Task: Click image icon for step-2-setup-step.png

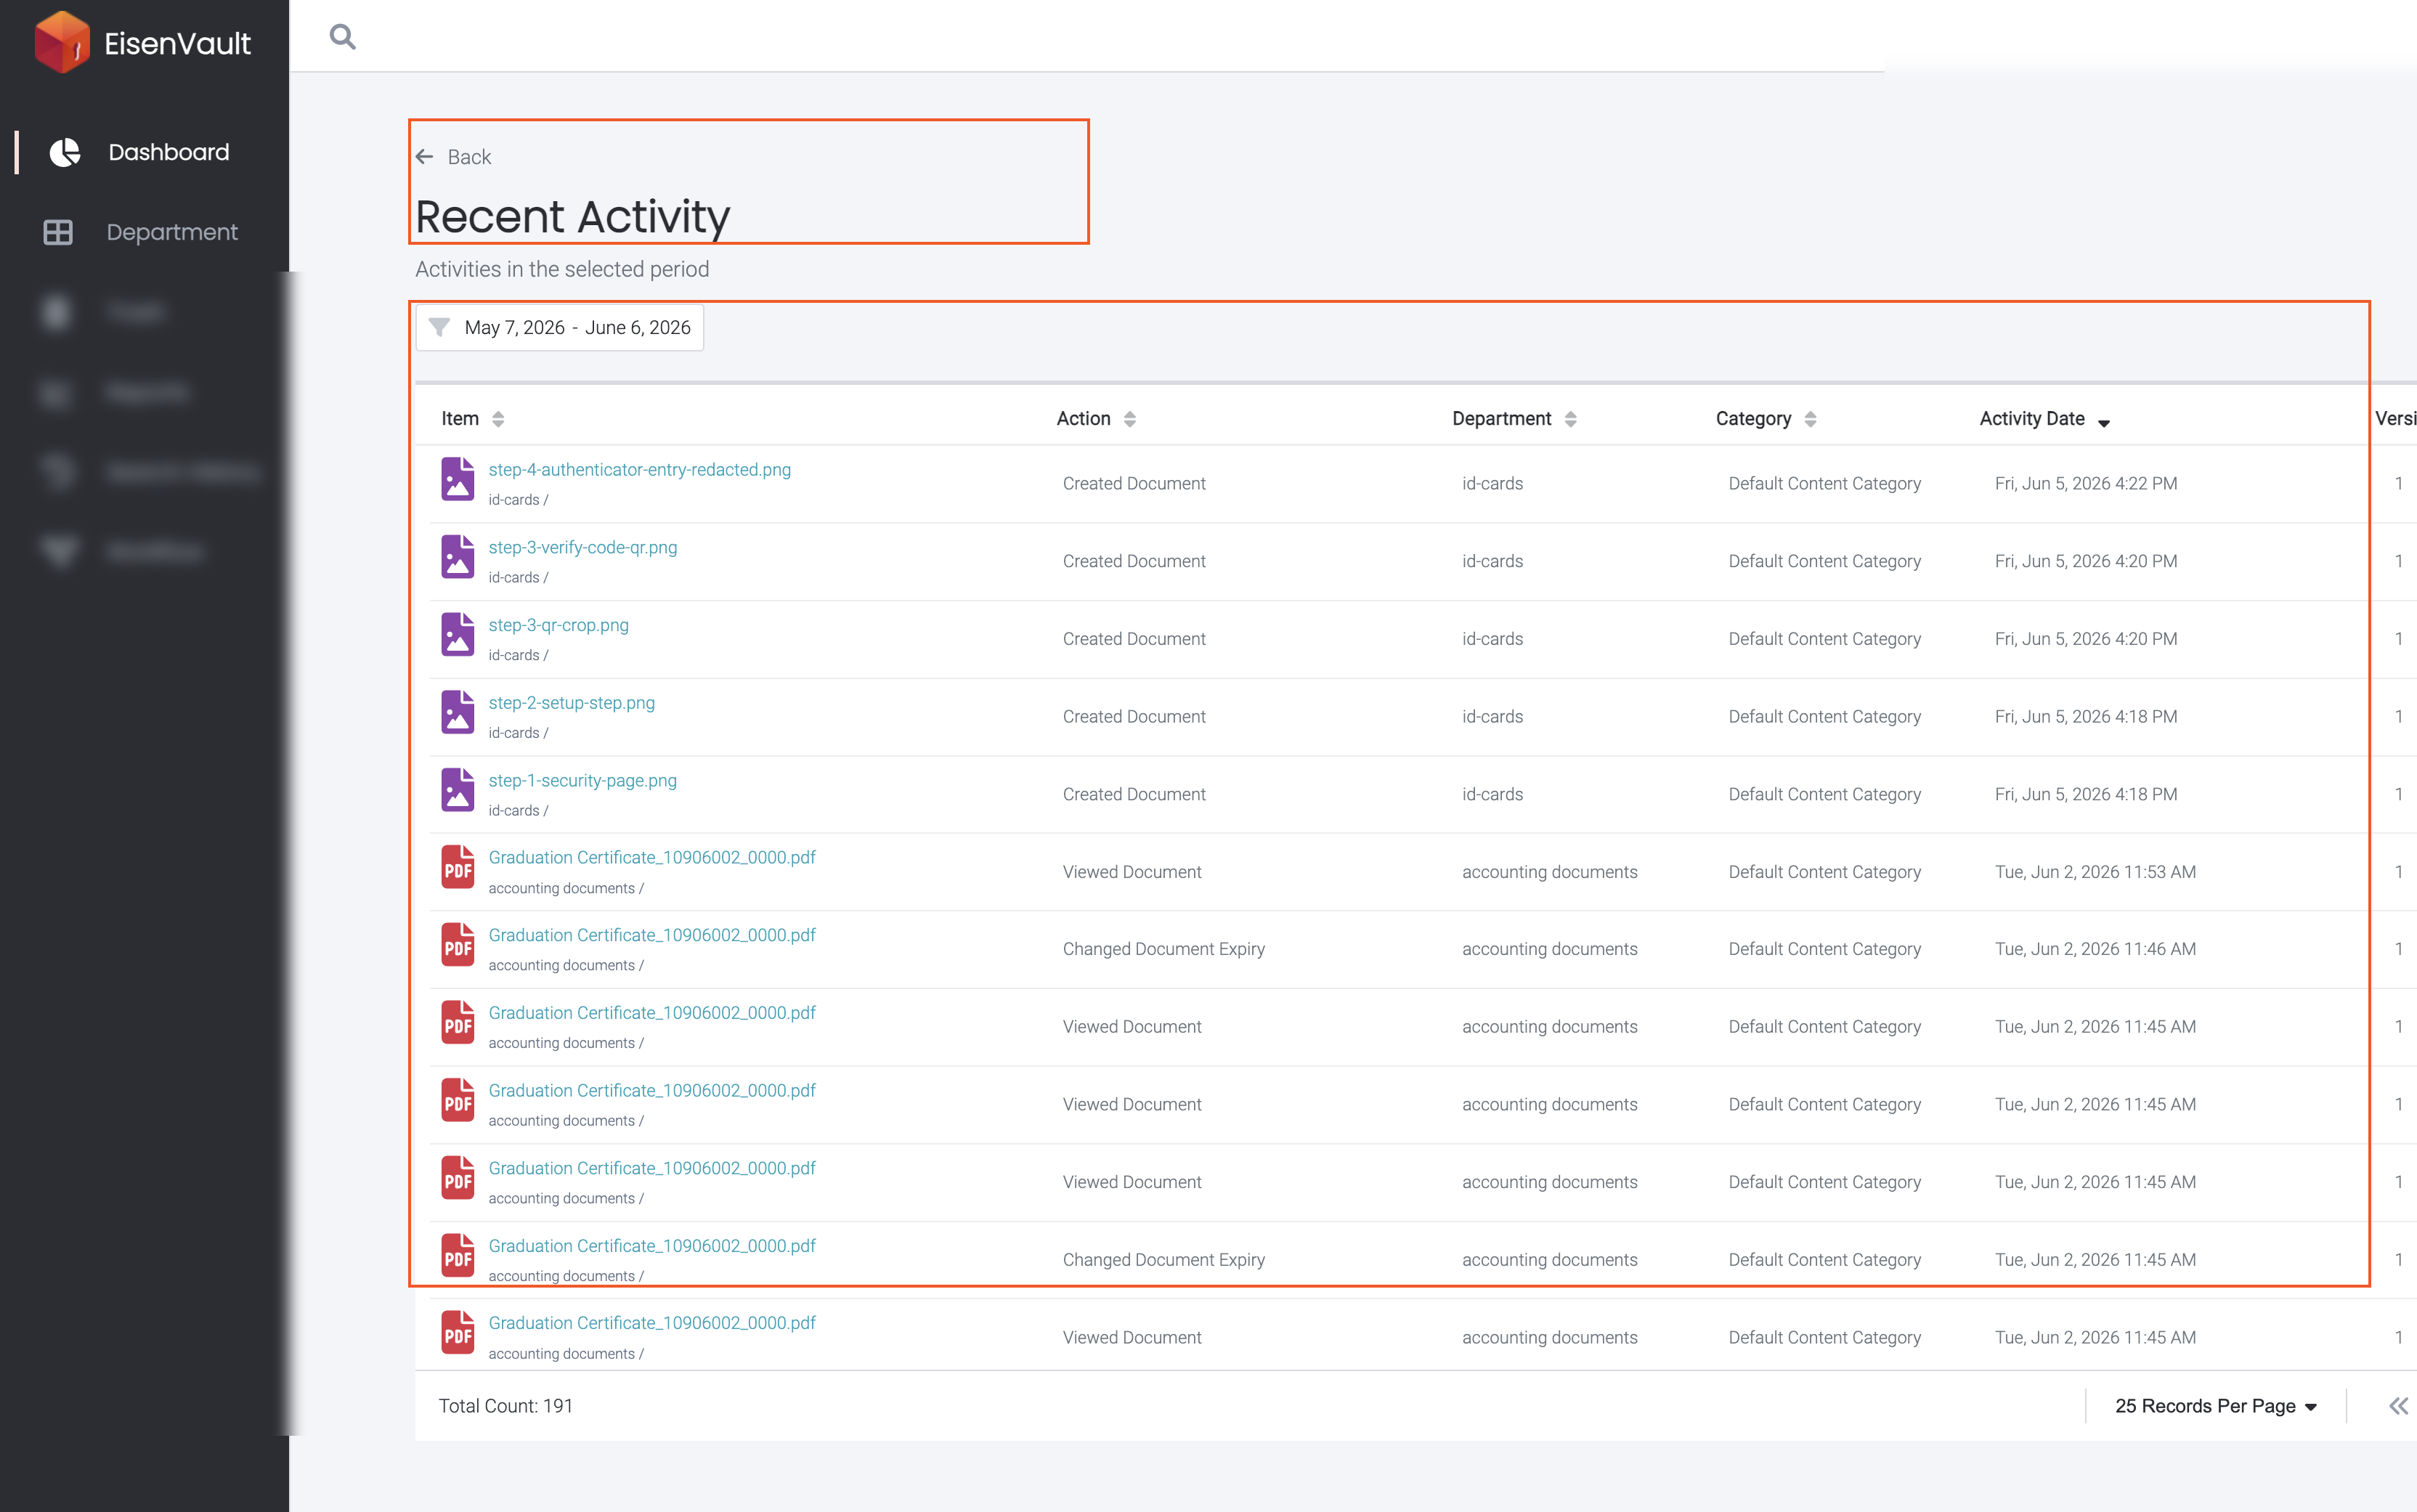Action: [x=458, y=712]
